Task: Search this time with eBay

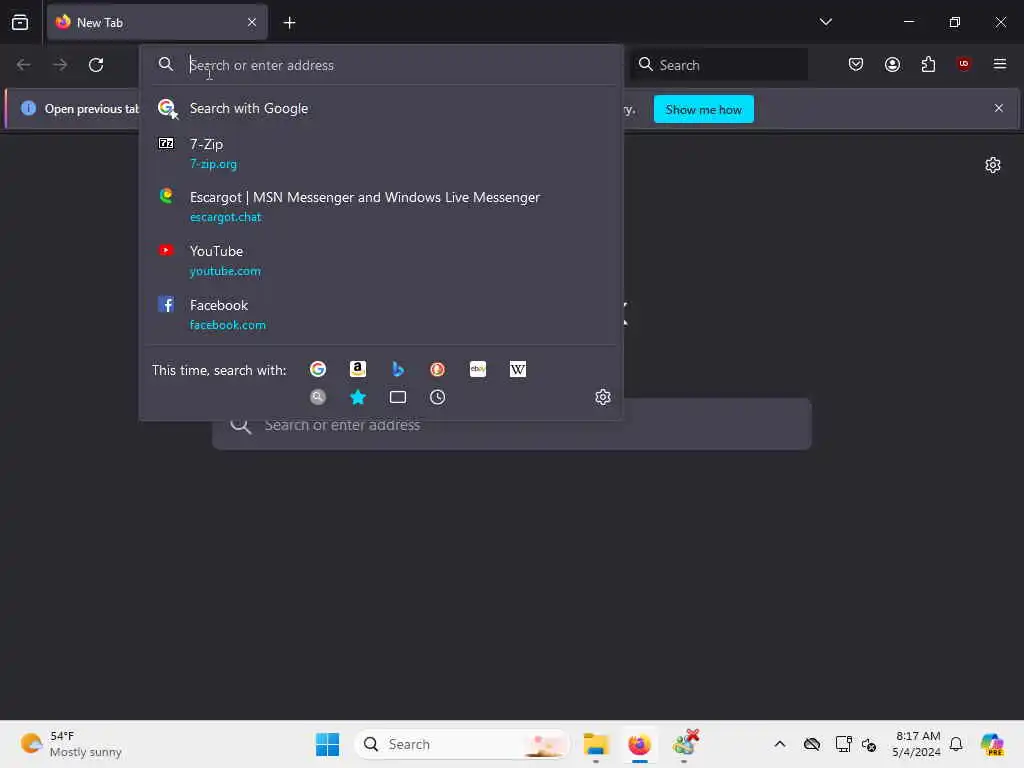Action: point(478,370)
